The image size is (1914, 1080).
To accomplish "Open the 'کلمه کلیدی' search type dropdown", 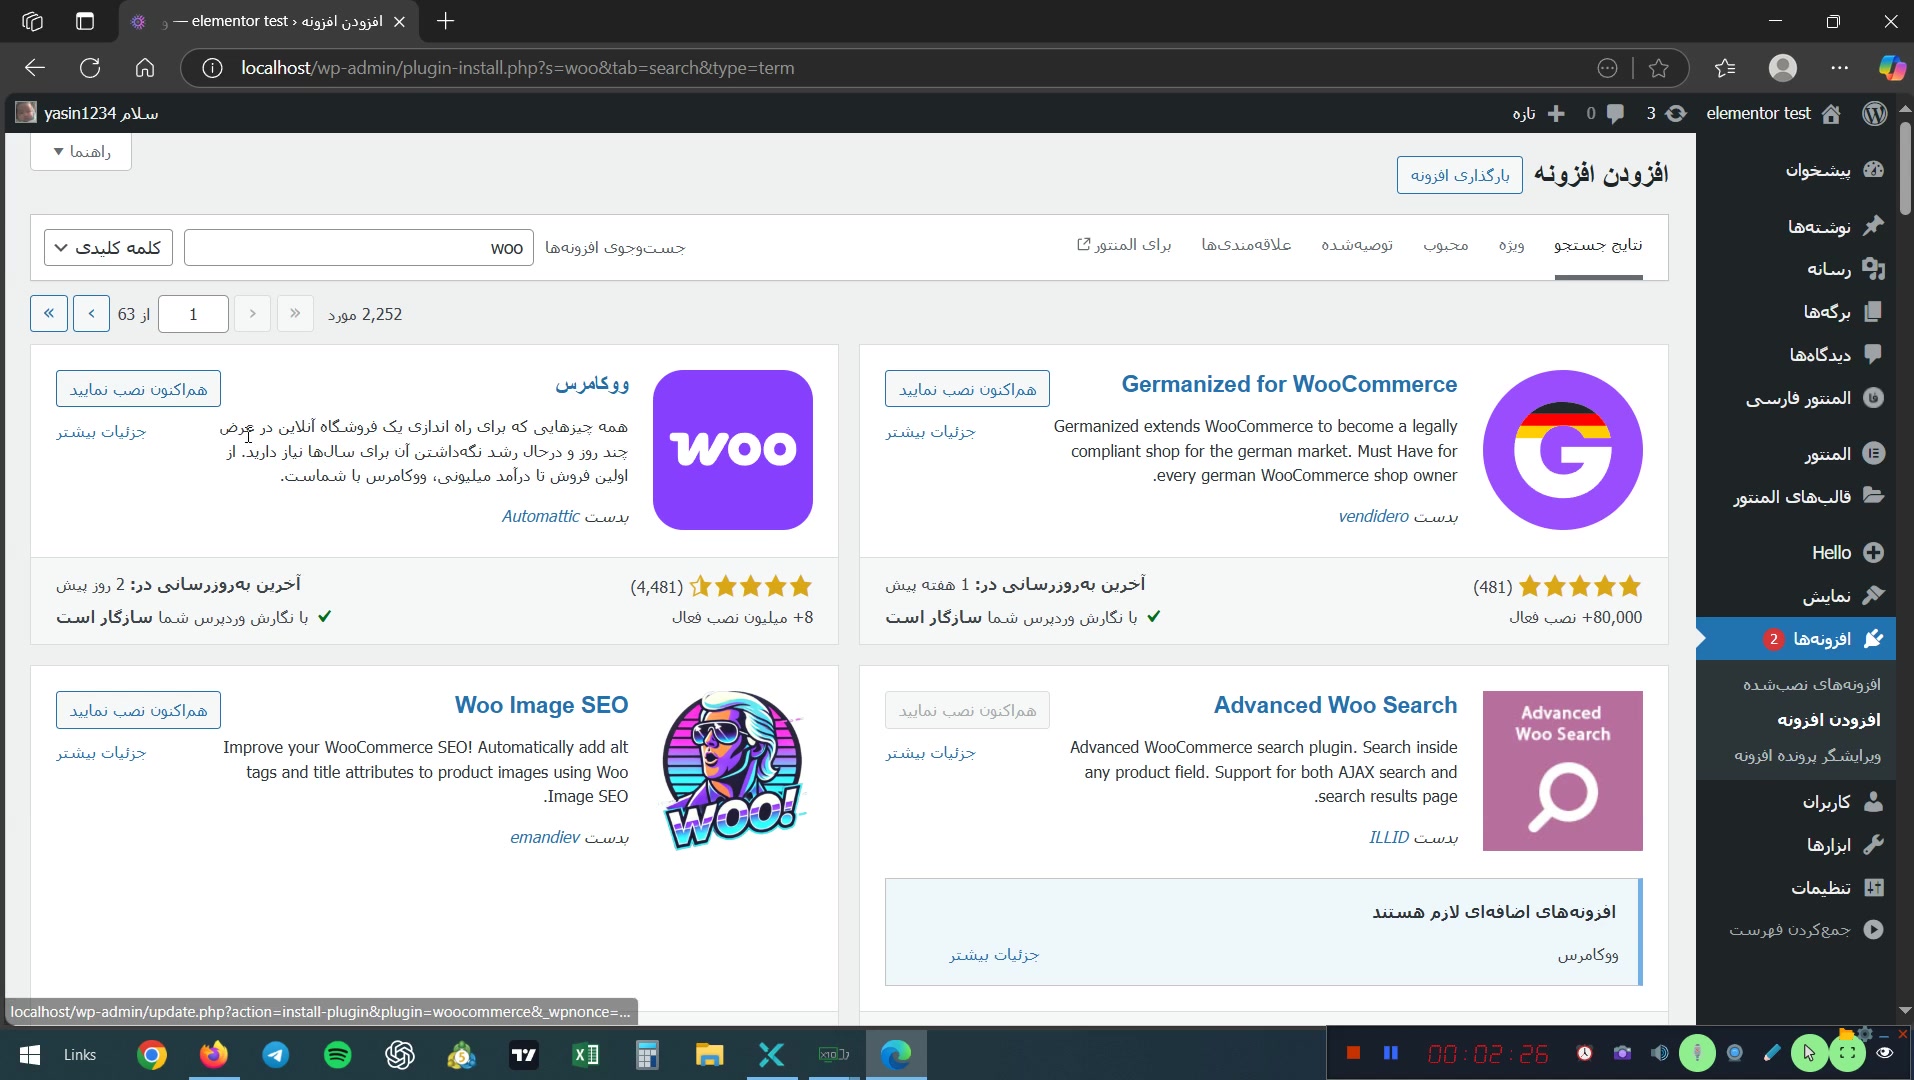I will [x=108, y=248].
